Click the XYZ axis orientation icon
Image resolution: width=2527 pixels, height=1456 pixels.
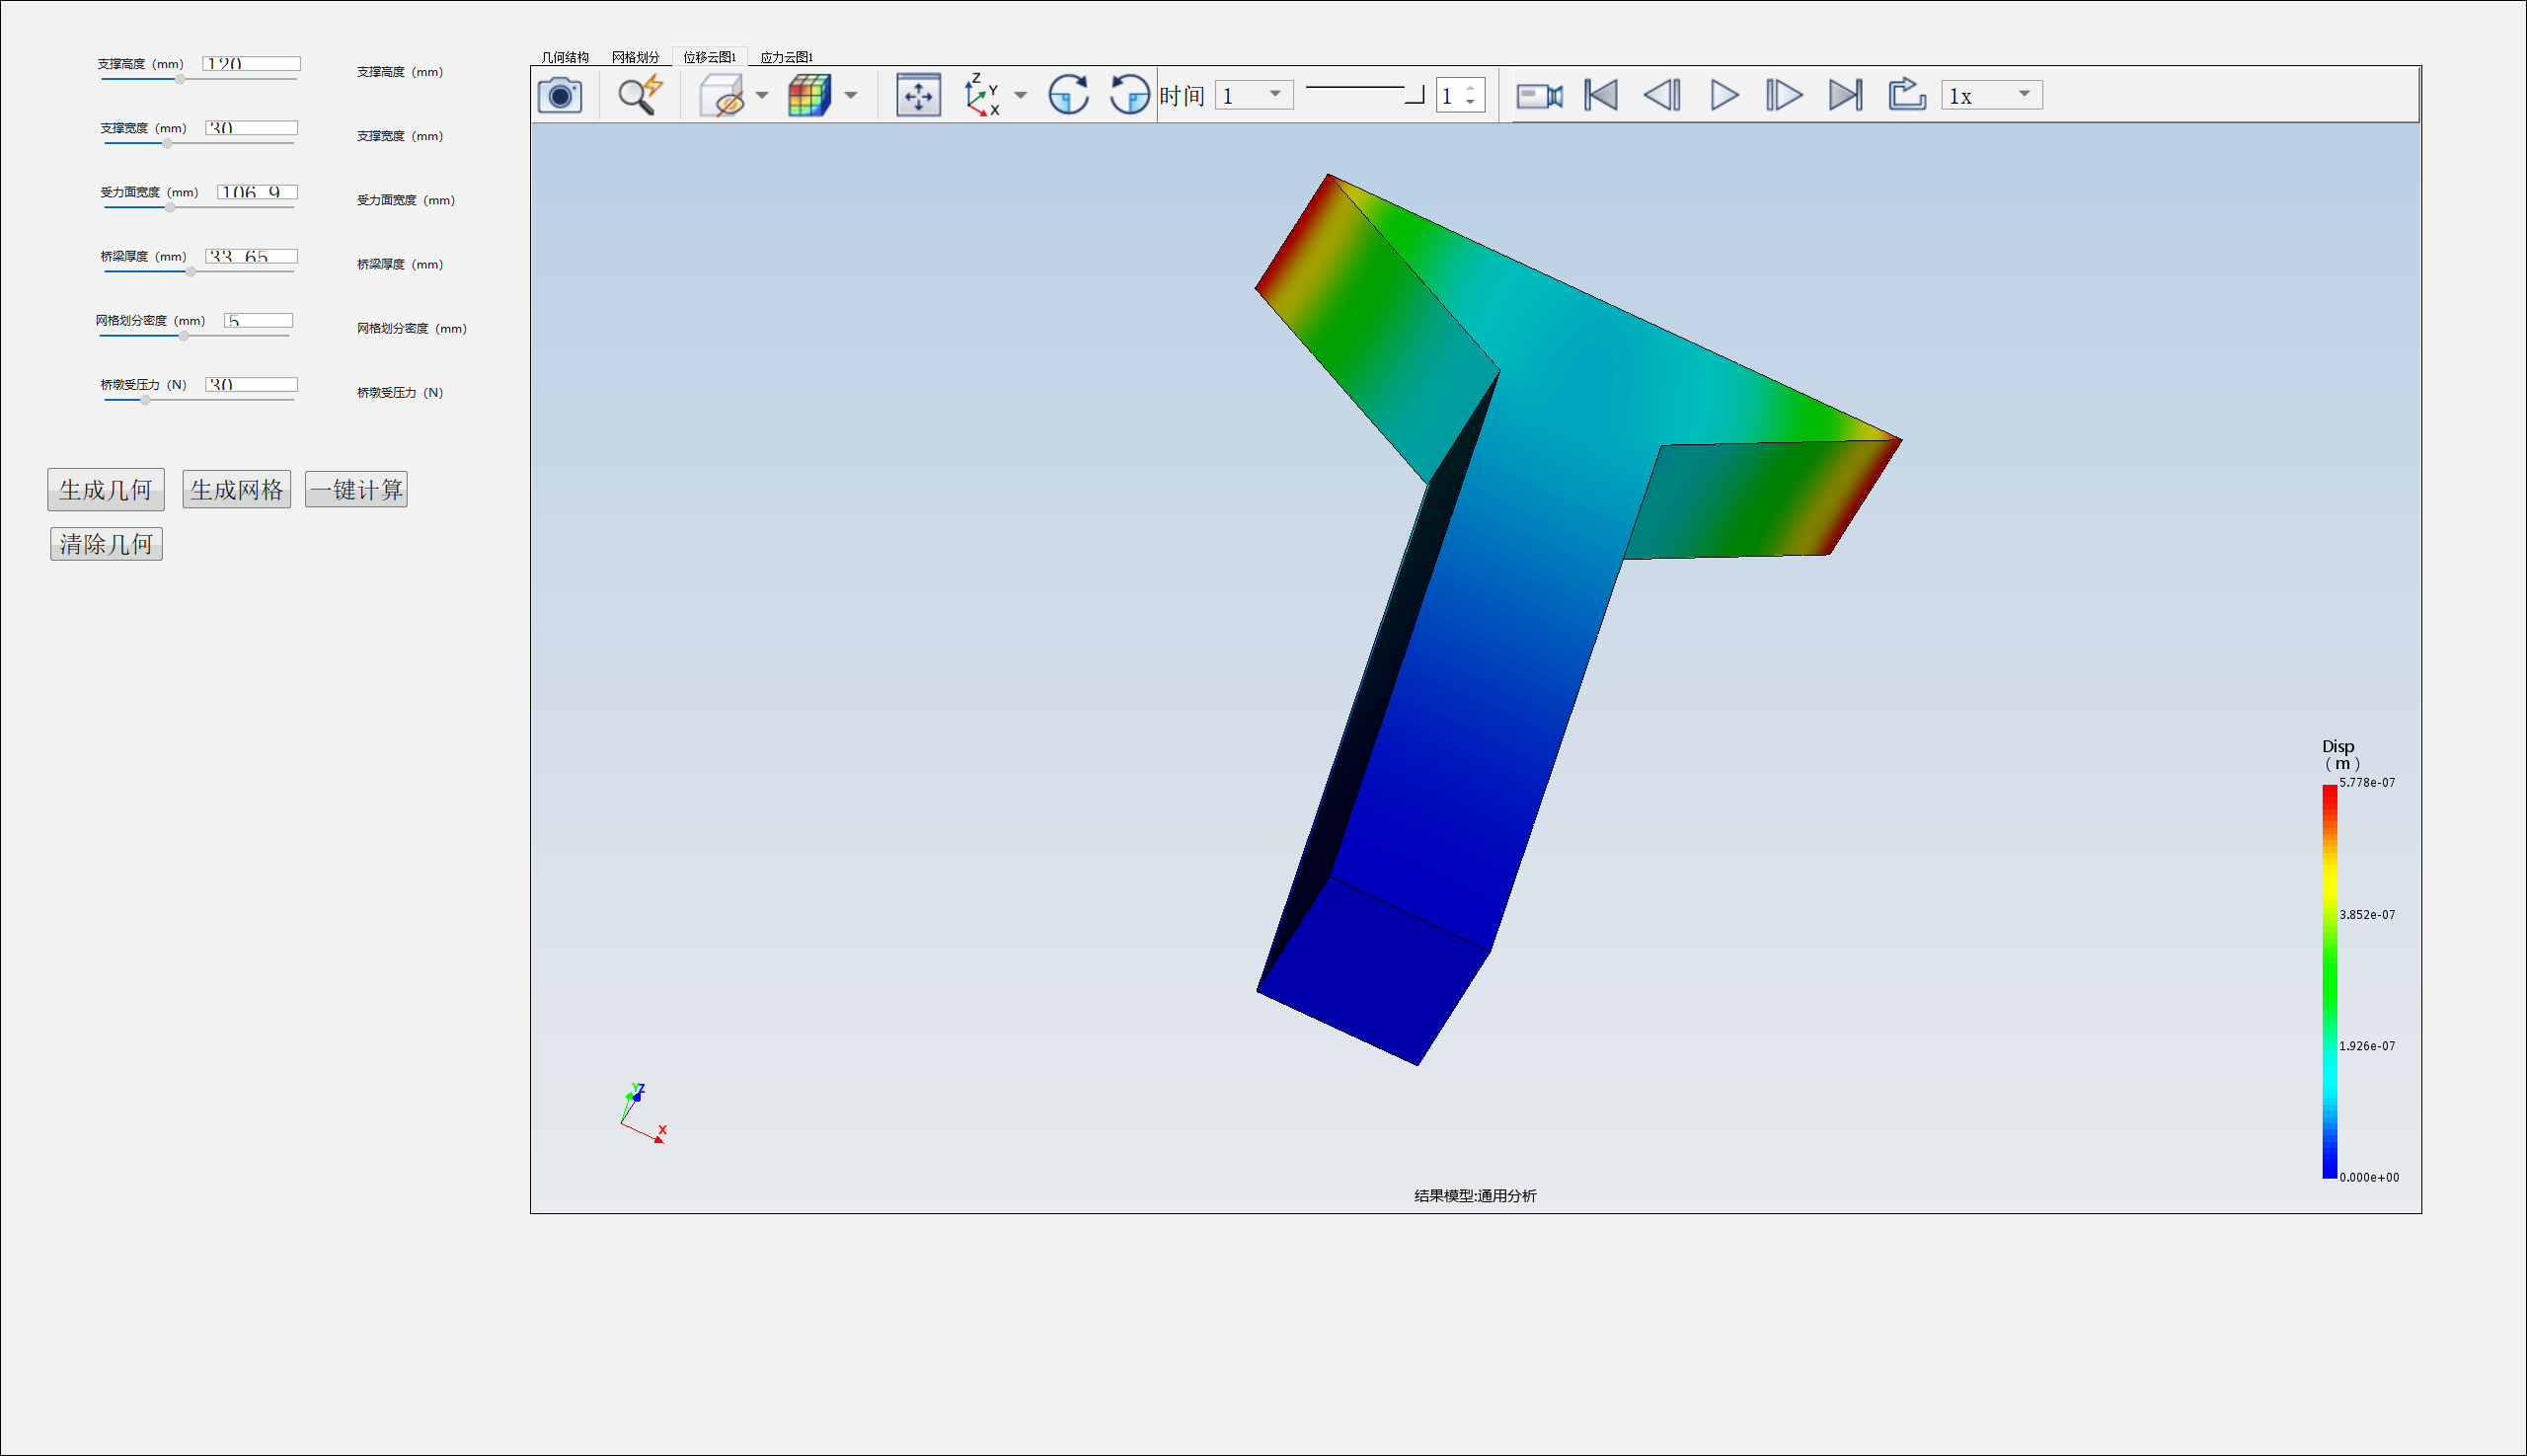[982, 95]
